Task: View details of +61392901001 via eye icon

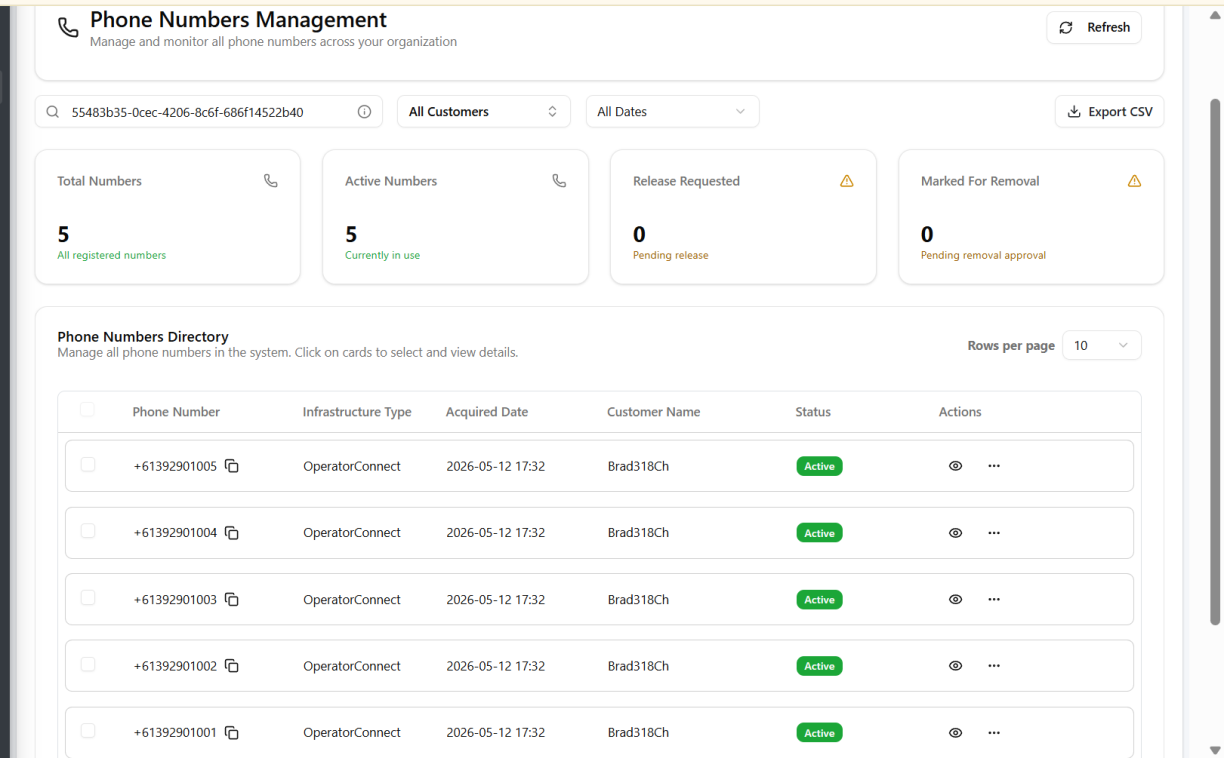Action: 955,733
